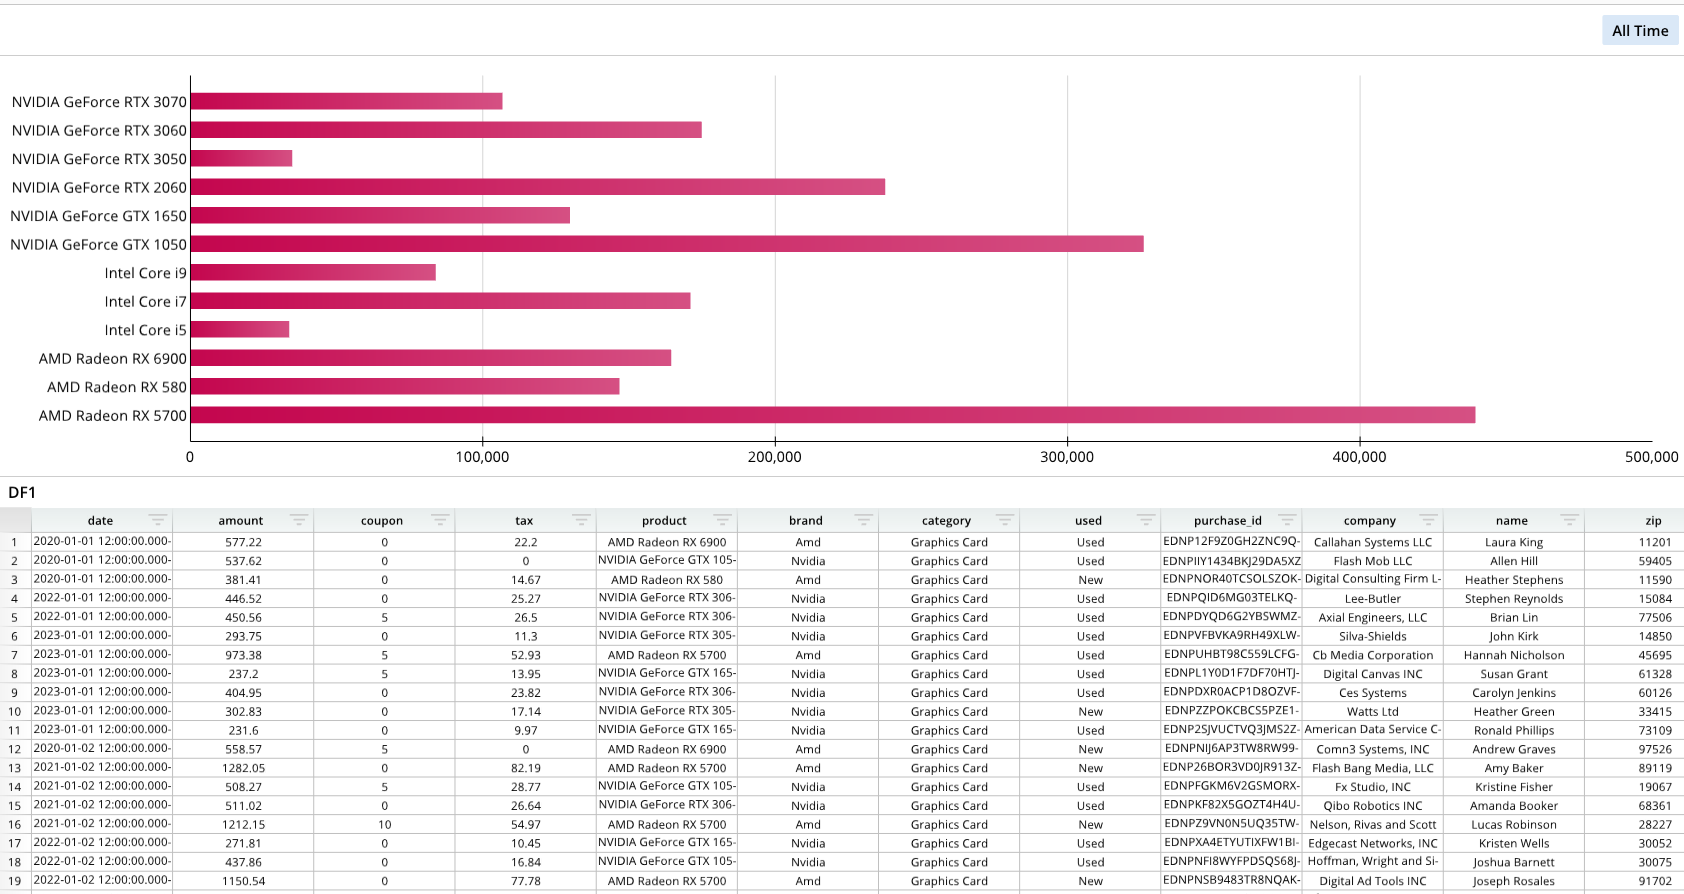The height and width of the screenshot is (894, 1684).
Task: Click the Intel Core i7 bar
Action: coord(440,301)
